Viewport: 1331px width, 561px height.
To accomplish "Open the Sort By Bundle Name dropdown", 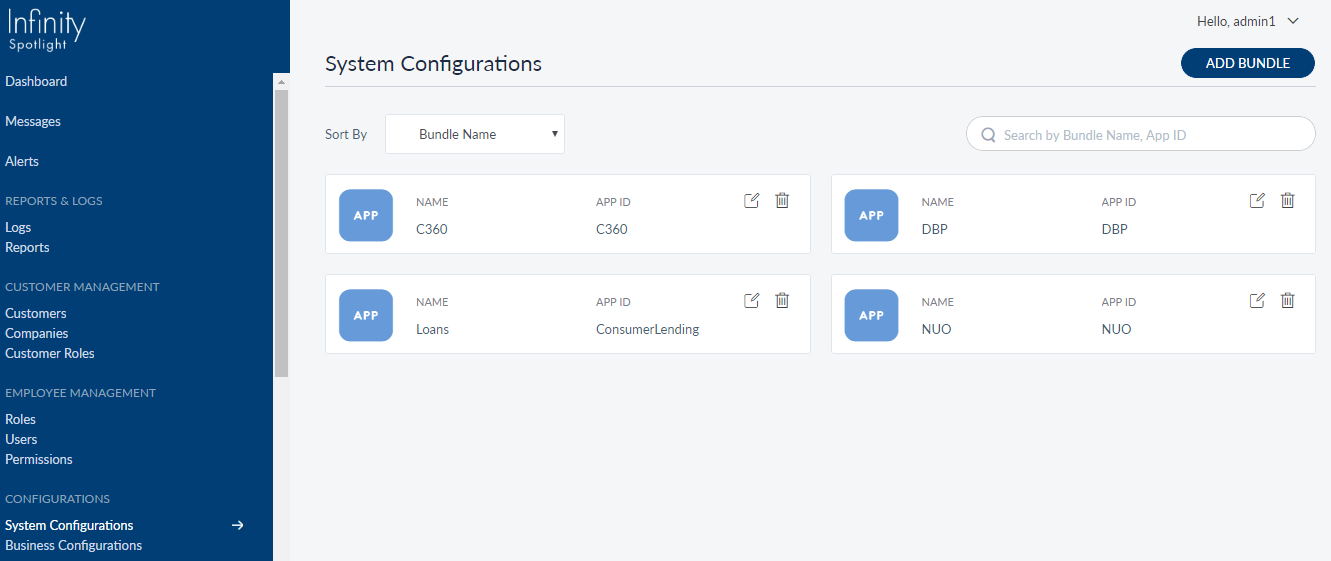I will [475, 134].
